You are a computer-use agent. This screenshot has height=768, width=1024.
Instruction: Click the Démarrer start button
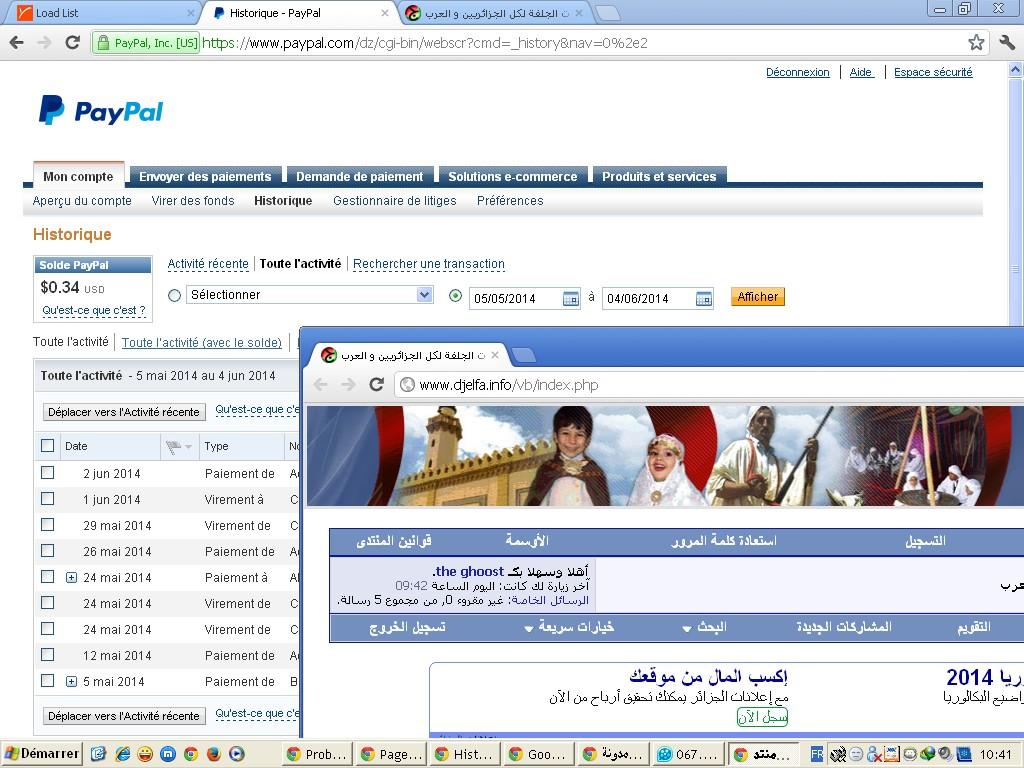(x=42, y=754)
